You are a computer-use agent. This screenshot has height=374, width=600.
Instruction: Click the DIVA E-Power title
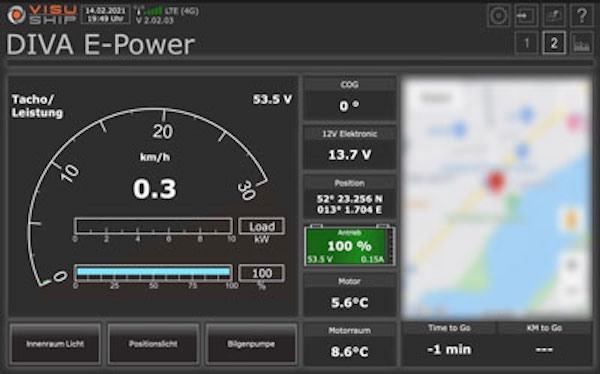pos(100,45)
